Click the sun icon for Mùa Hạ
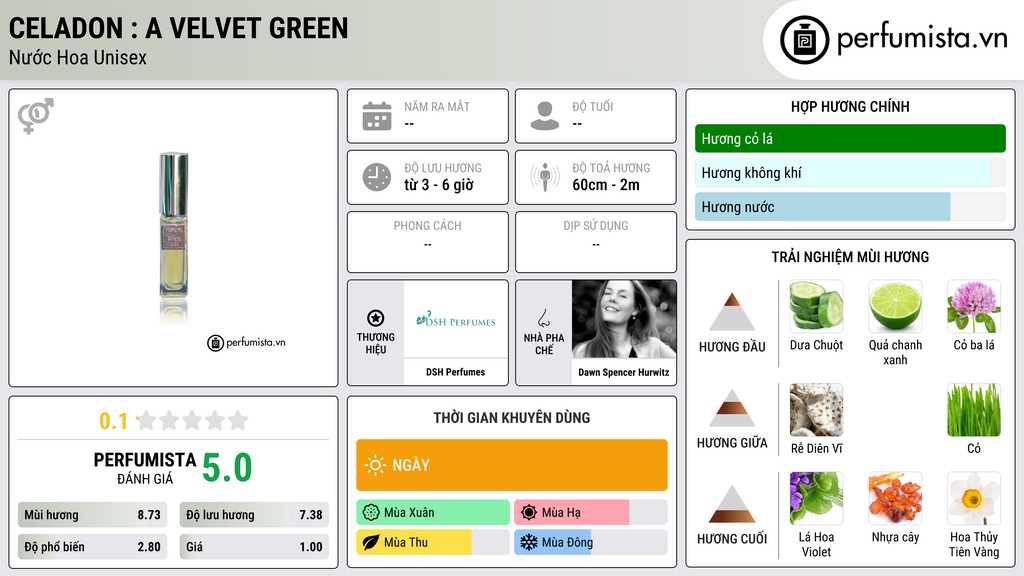 pos(529,512)
